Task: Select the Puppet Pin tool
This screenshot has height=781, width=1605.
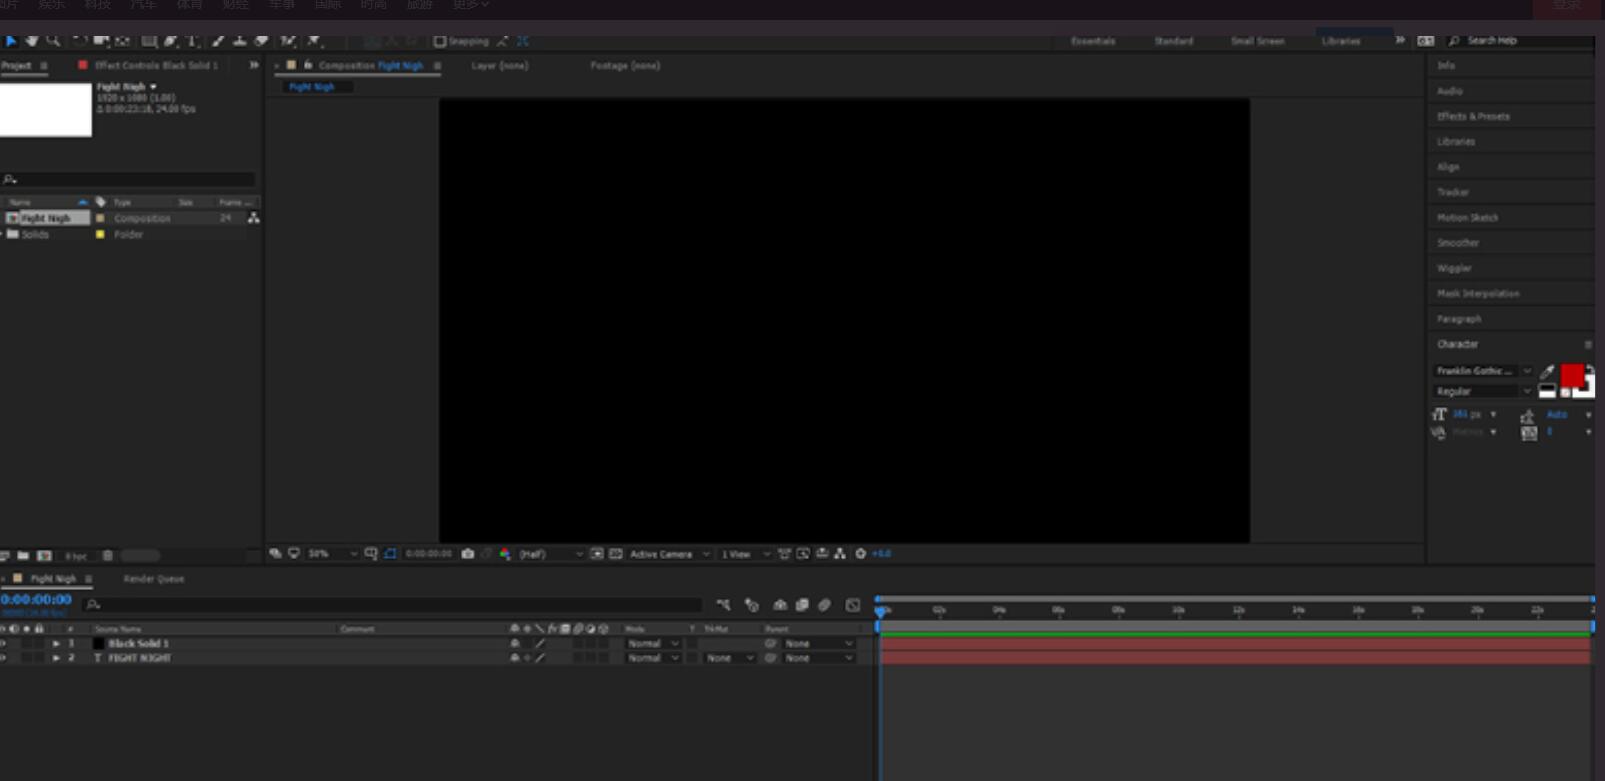Action: (314, 41)
